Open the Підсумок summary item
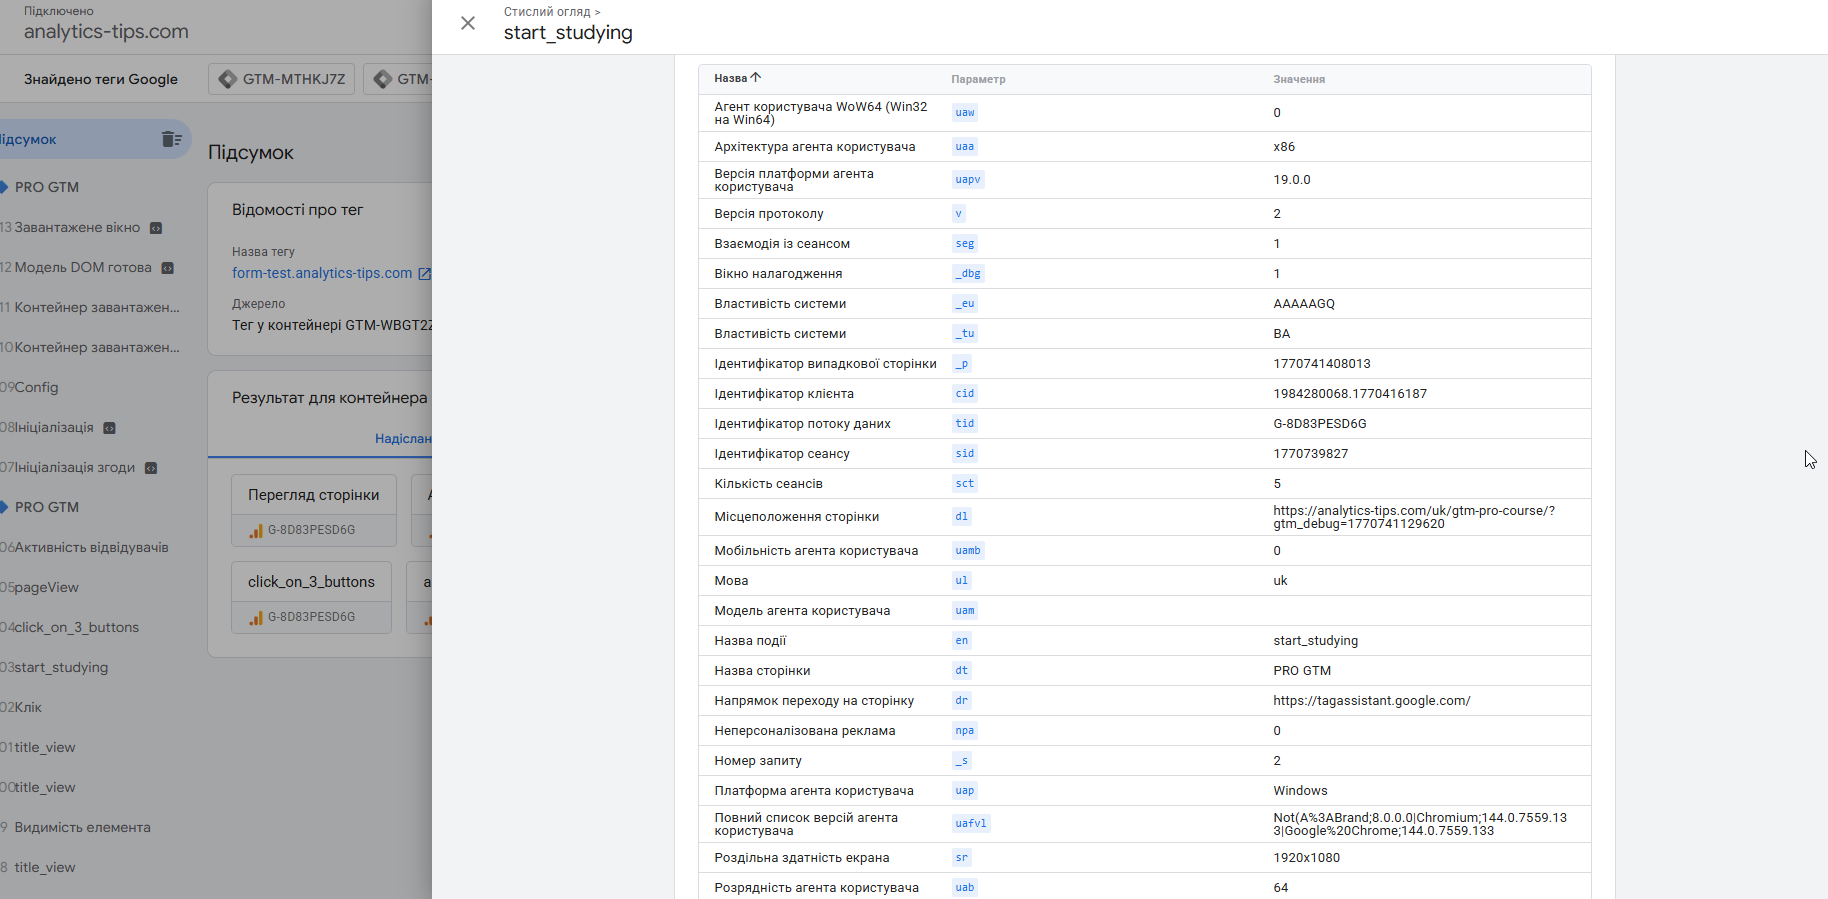Screen dimensions: 1828x899 (30, 139)
